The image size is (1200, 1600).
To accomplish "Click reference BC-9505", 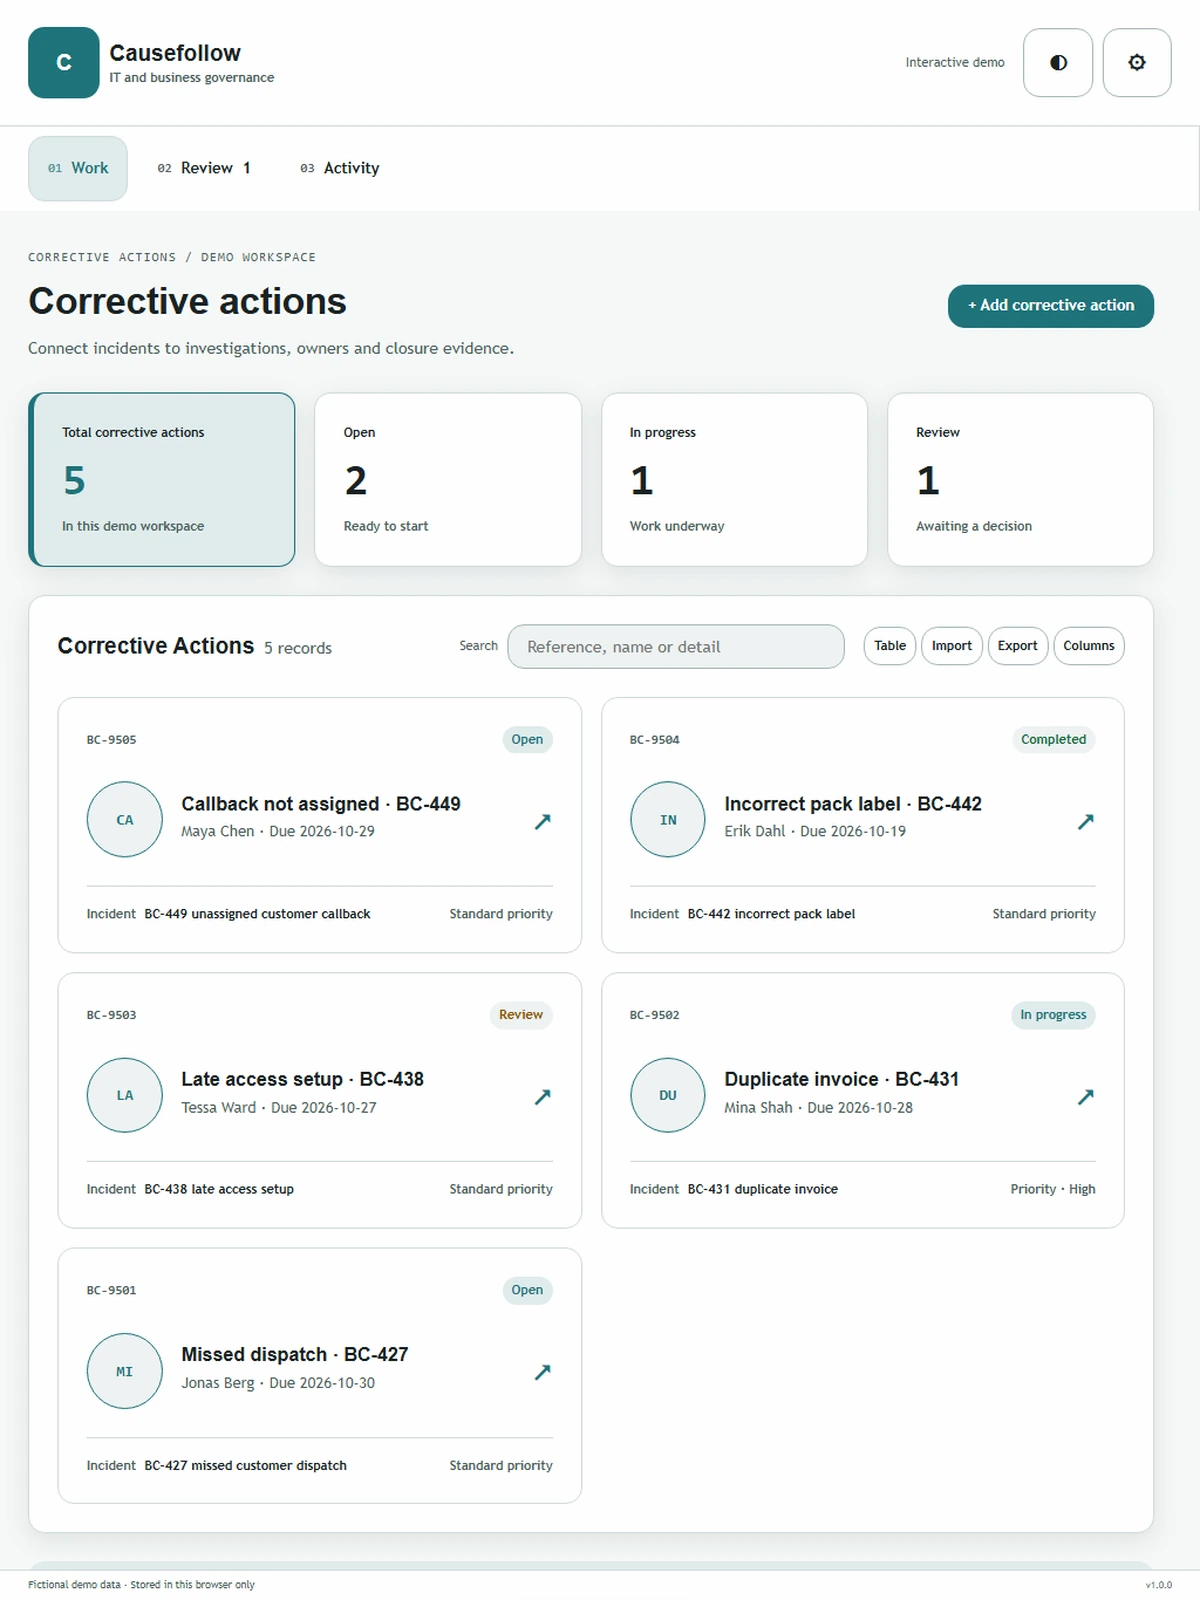I will point(111,740).
